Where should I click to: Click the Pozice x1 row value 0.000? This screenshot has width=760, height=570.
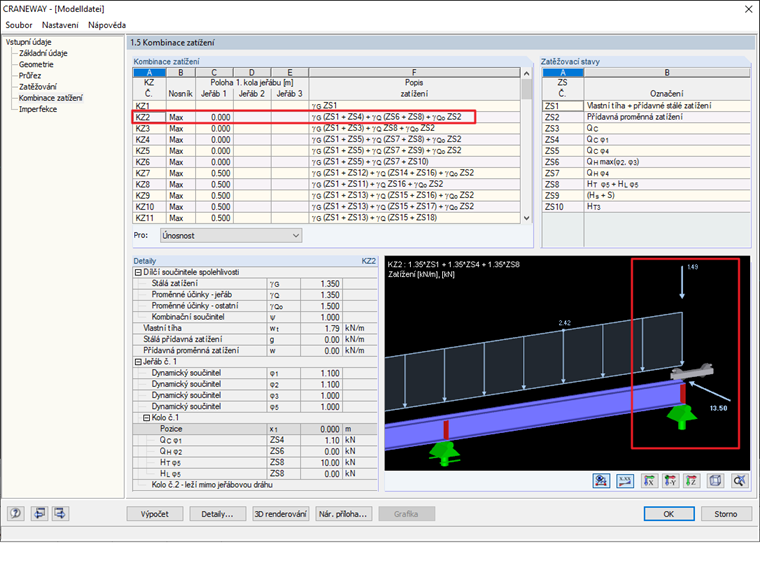321,429
